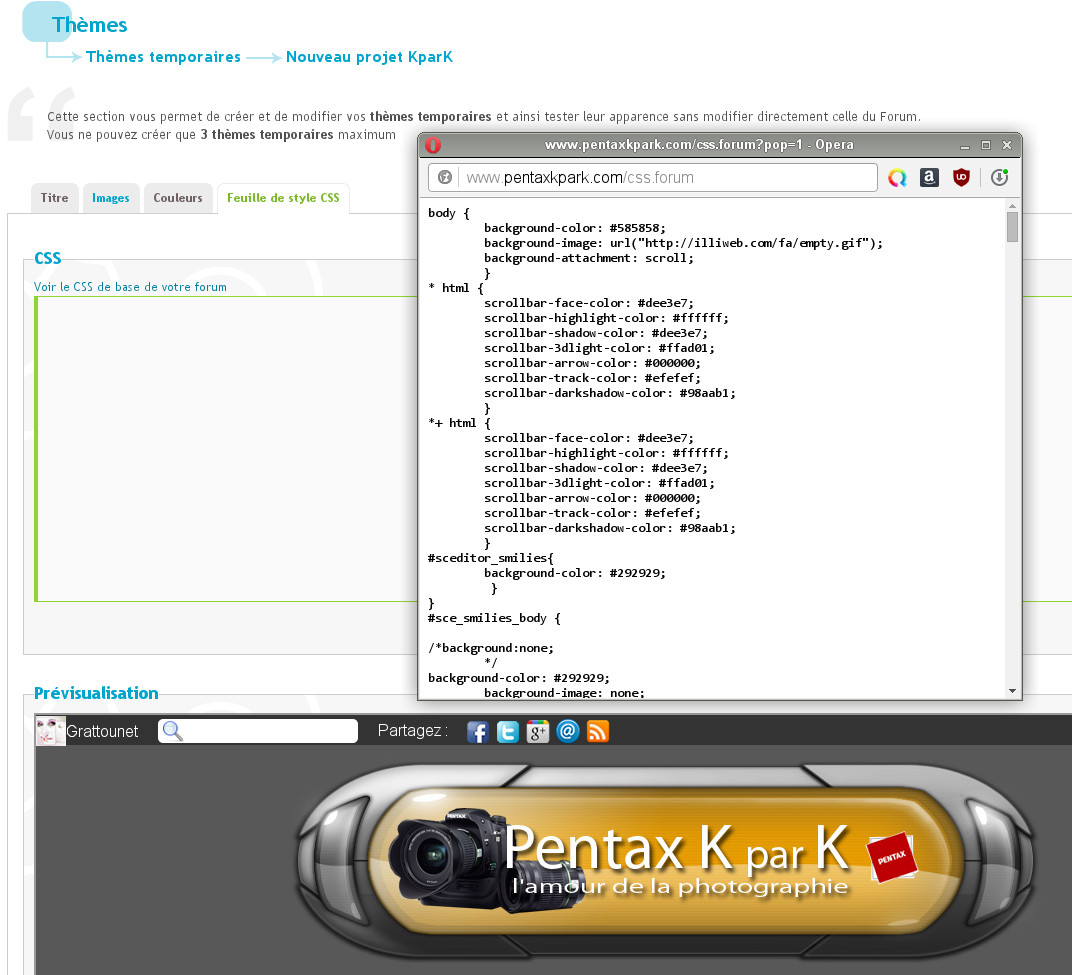
Task: Share on Google Plus icon in the preview
Action: [x=537, y=732]
